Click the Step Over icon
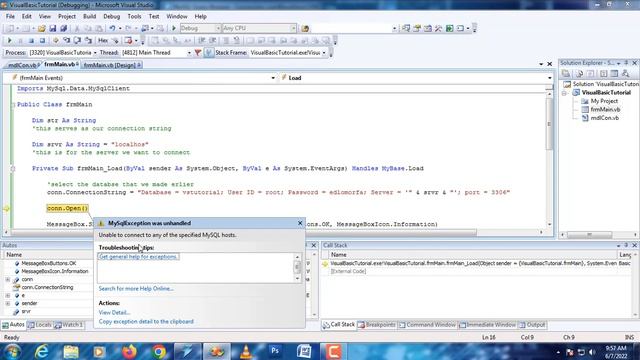 point(77,41)
